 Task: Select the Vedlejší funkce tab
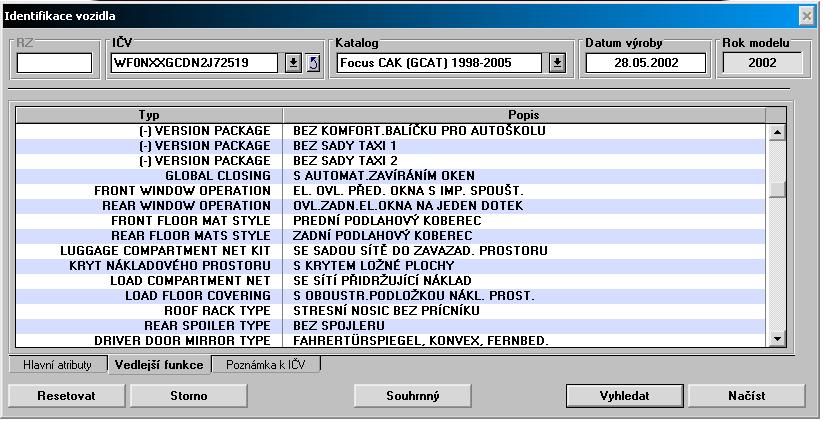158,365
